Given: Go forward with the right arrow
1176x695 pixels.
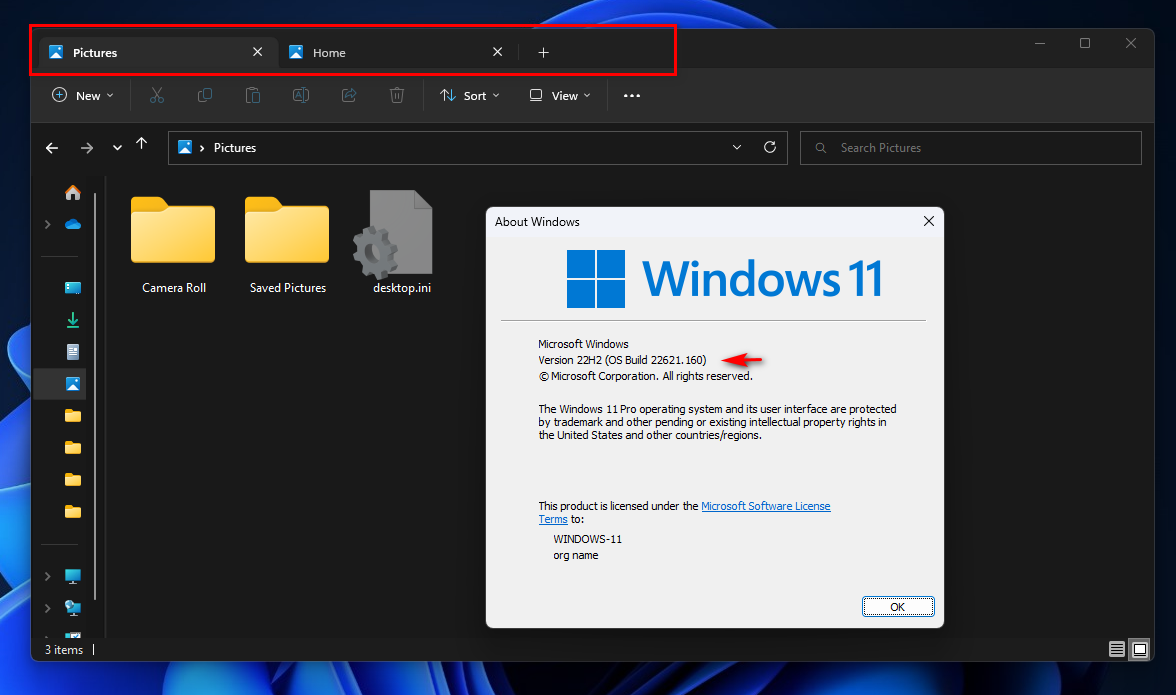Looking at the screenshot, I should click(x=87, y=148).
